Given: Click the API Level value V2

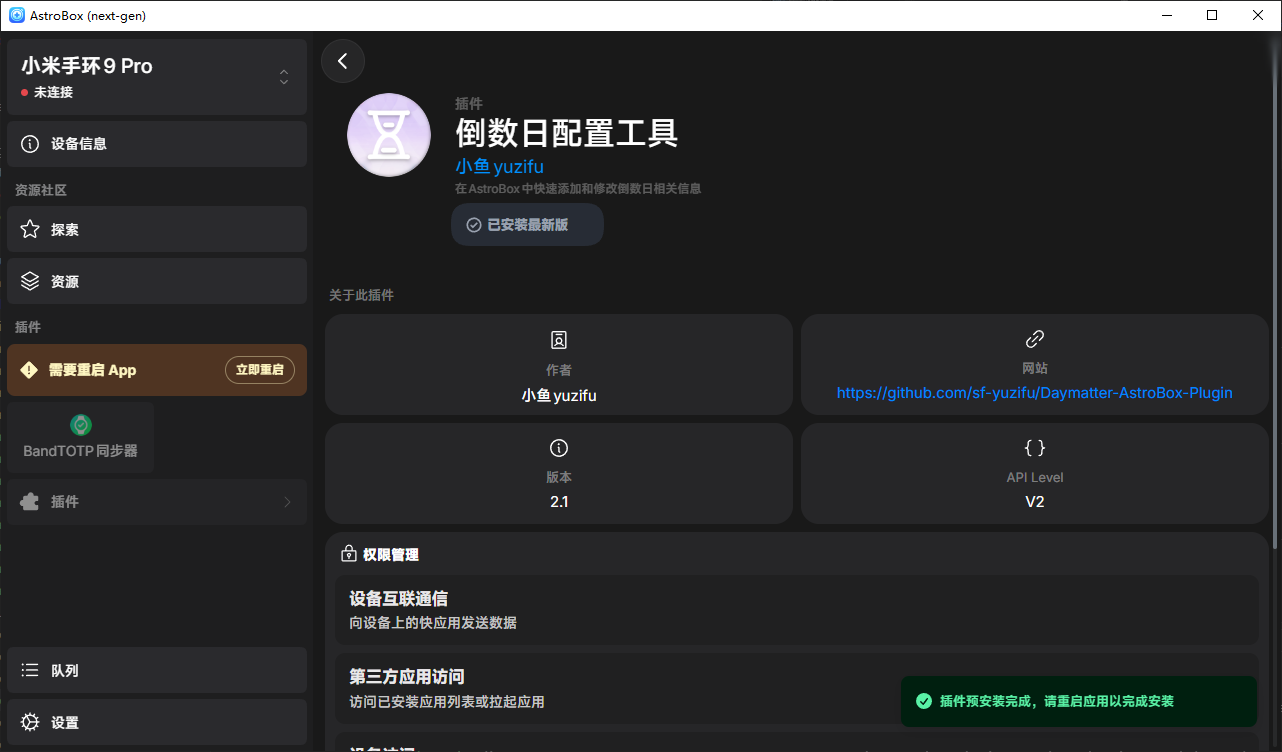Looking at the screenshot, I should 1035,502.
